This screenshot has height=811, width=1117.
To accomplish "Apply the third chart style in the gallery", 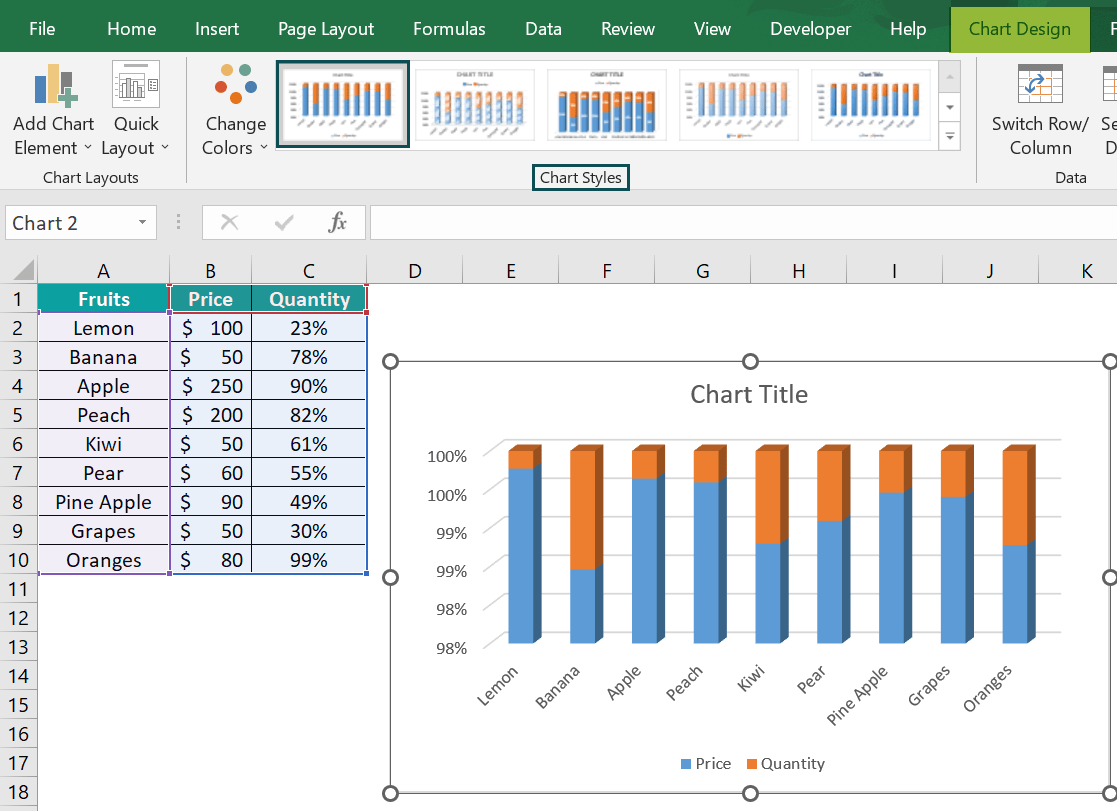I will click(x=606, y=103).
